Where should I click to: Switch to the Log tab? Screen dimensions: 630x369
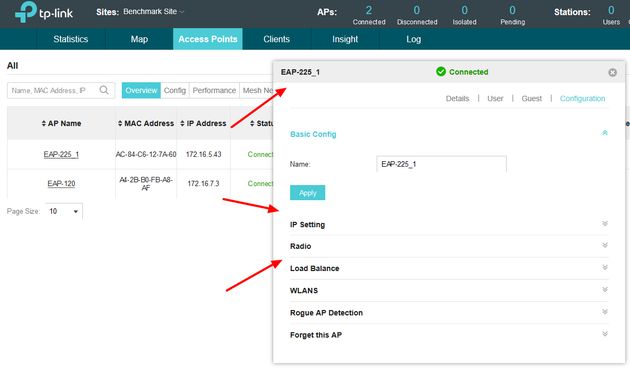coord(413,39)
